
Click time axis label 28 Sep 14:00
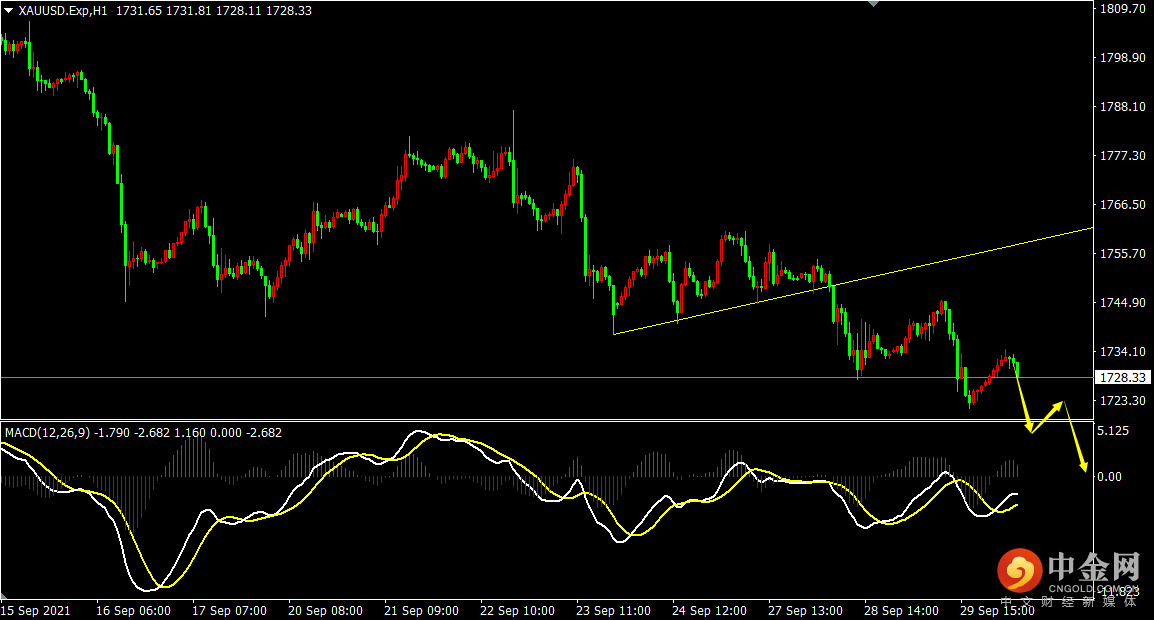tap(902, 610)
